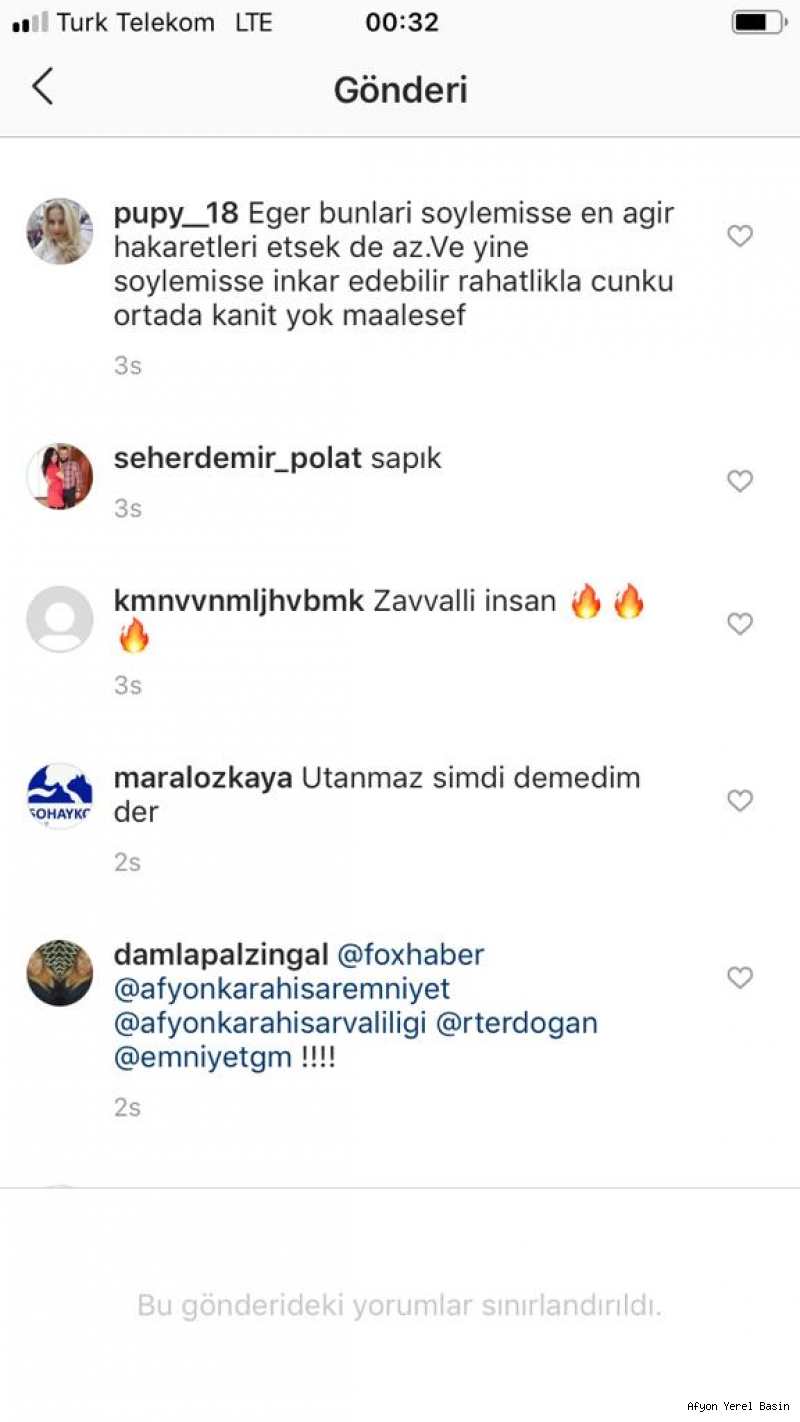Like maralozkaya's comment with the heart

tap(739, 801)
